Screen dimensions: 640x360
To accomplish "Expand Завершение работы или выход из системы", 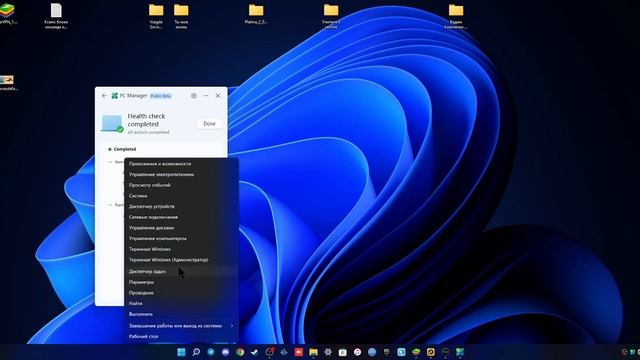I will pyautogui.click(x=181, y=326).
